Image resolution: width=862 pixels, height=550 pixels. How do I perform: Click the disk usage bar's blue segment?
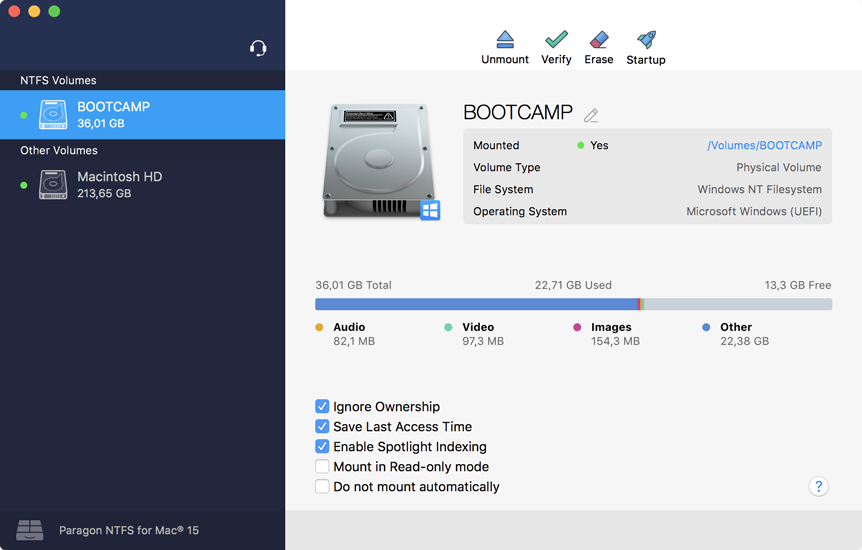coord(475,304)
